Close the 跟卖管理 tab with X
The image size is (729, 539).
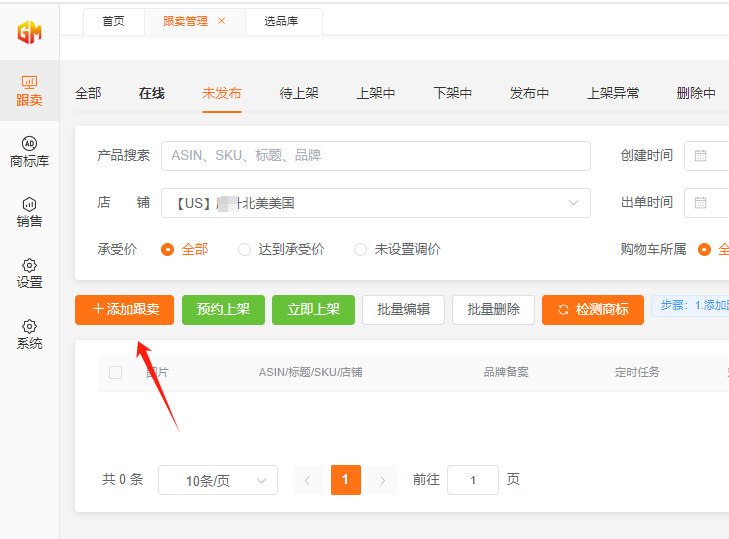[222, 21]
